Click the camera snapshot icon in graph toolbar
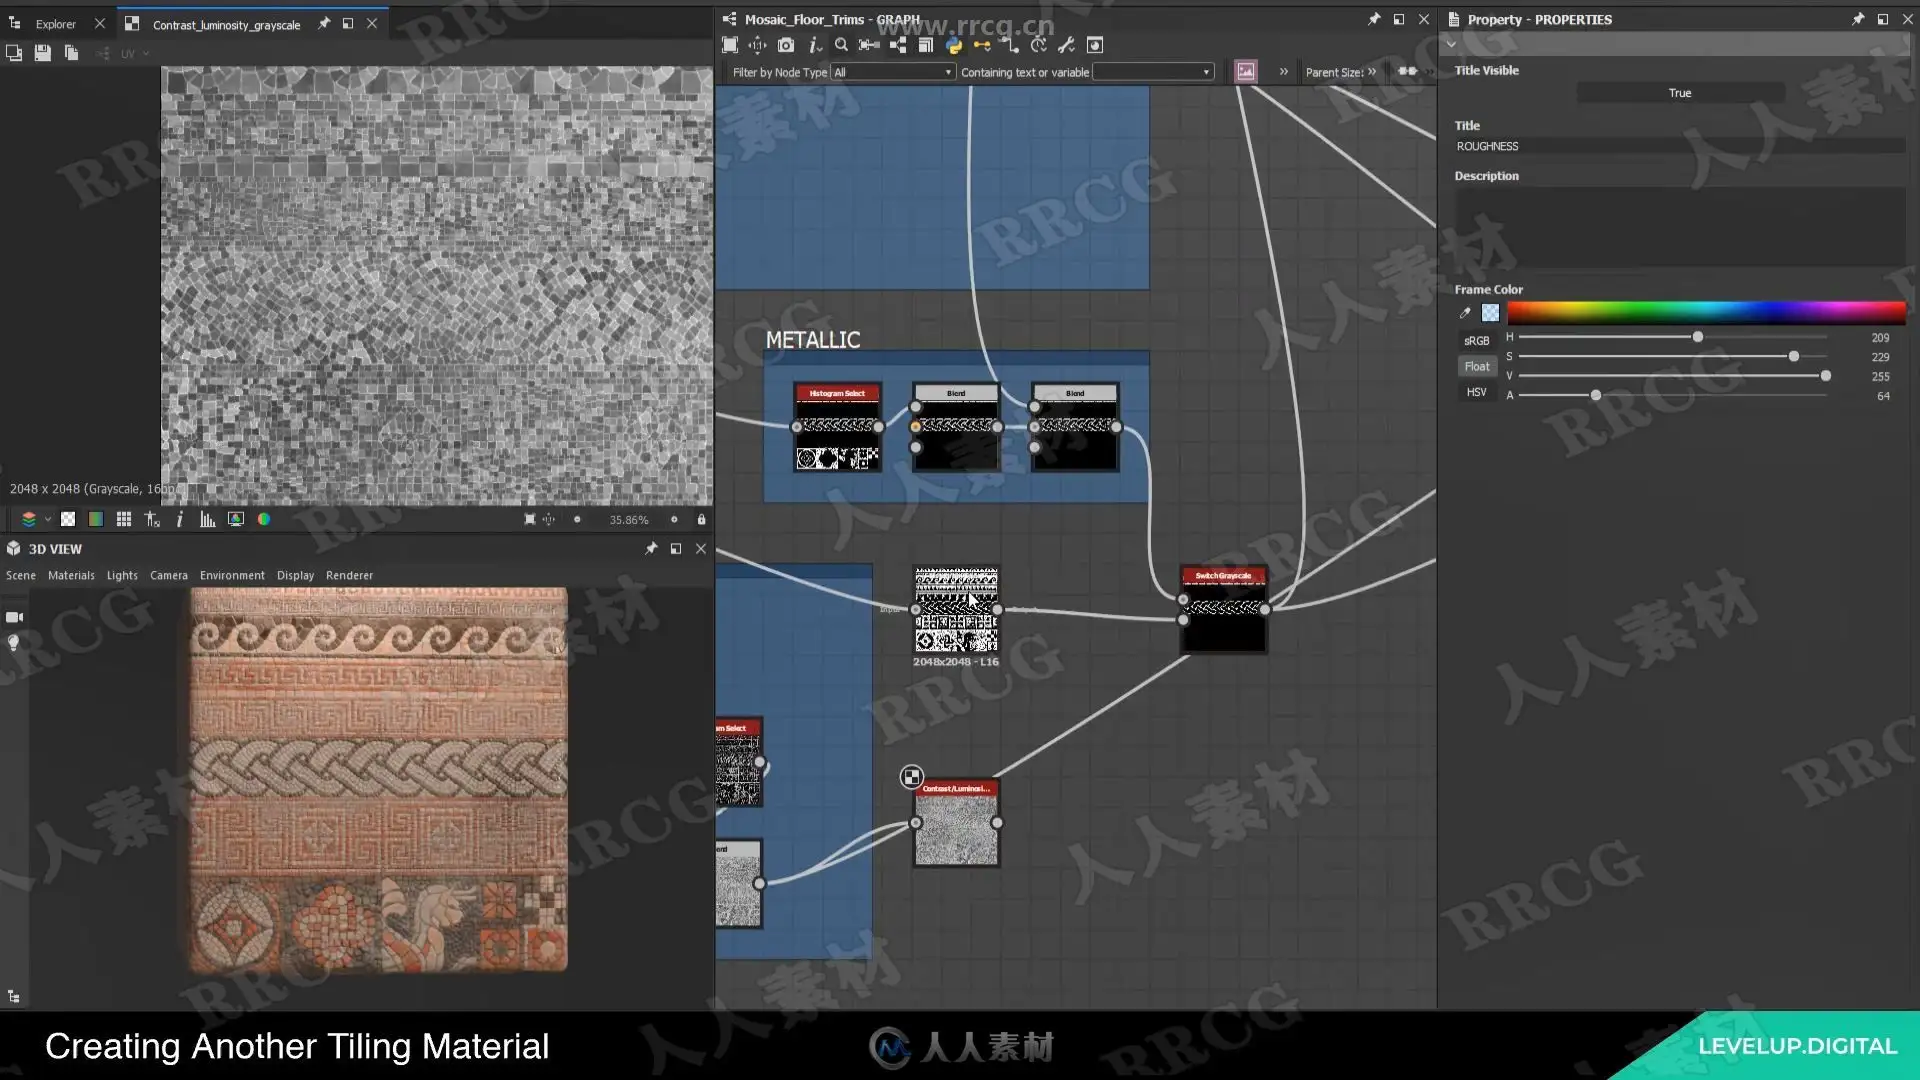 click(786, 45)
